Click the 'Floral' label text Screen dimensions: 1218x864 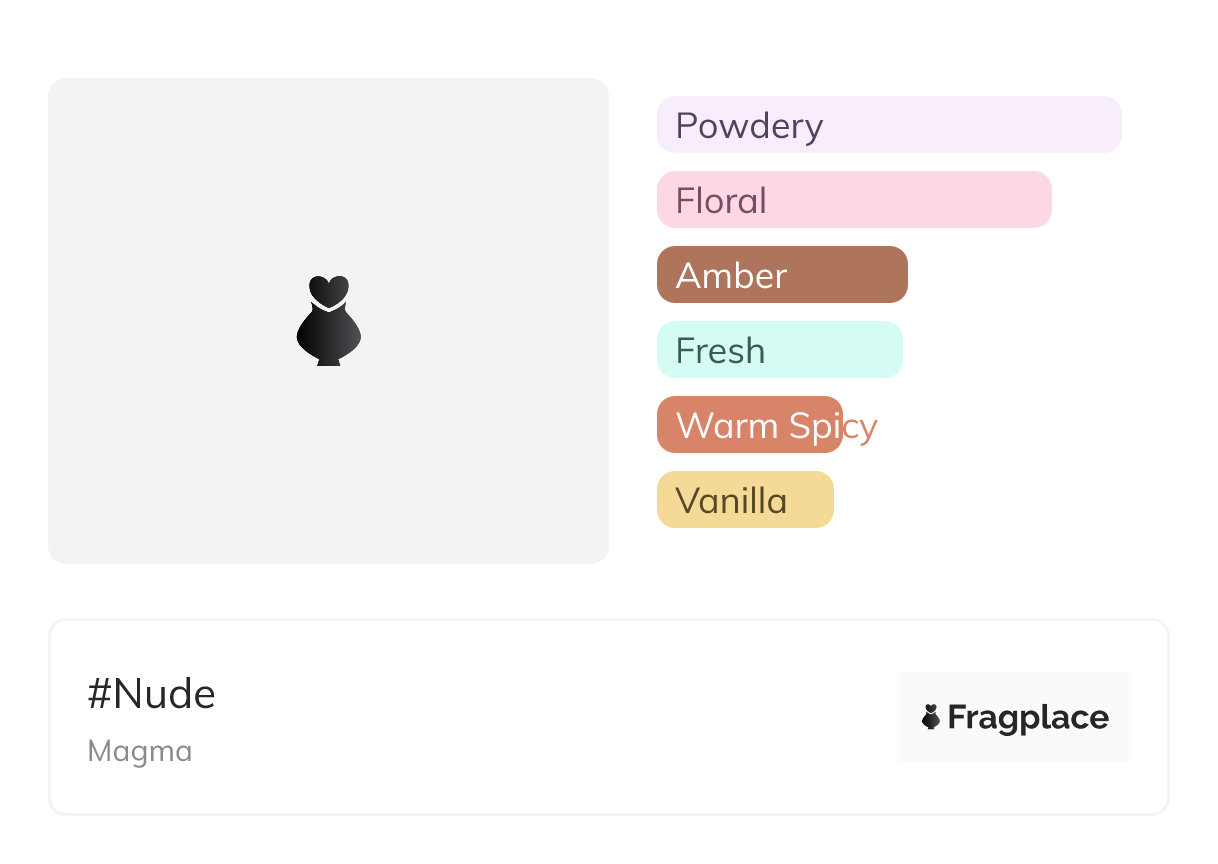pyautogui.click(x=721, y=201)
